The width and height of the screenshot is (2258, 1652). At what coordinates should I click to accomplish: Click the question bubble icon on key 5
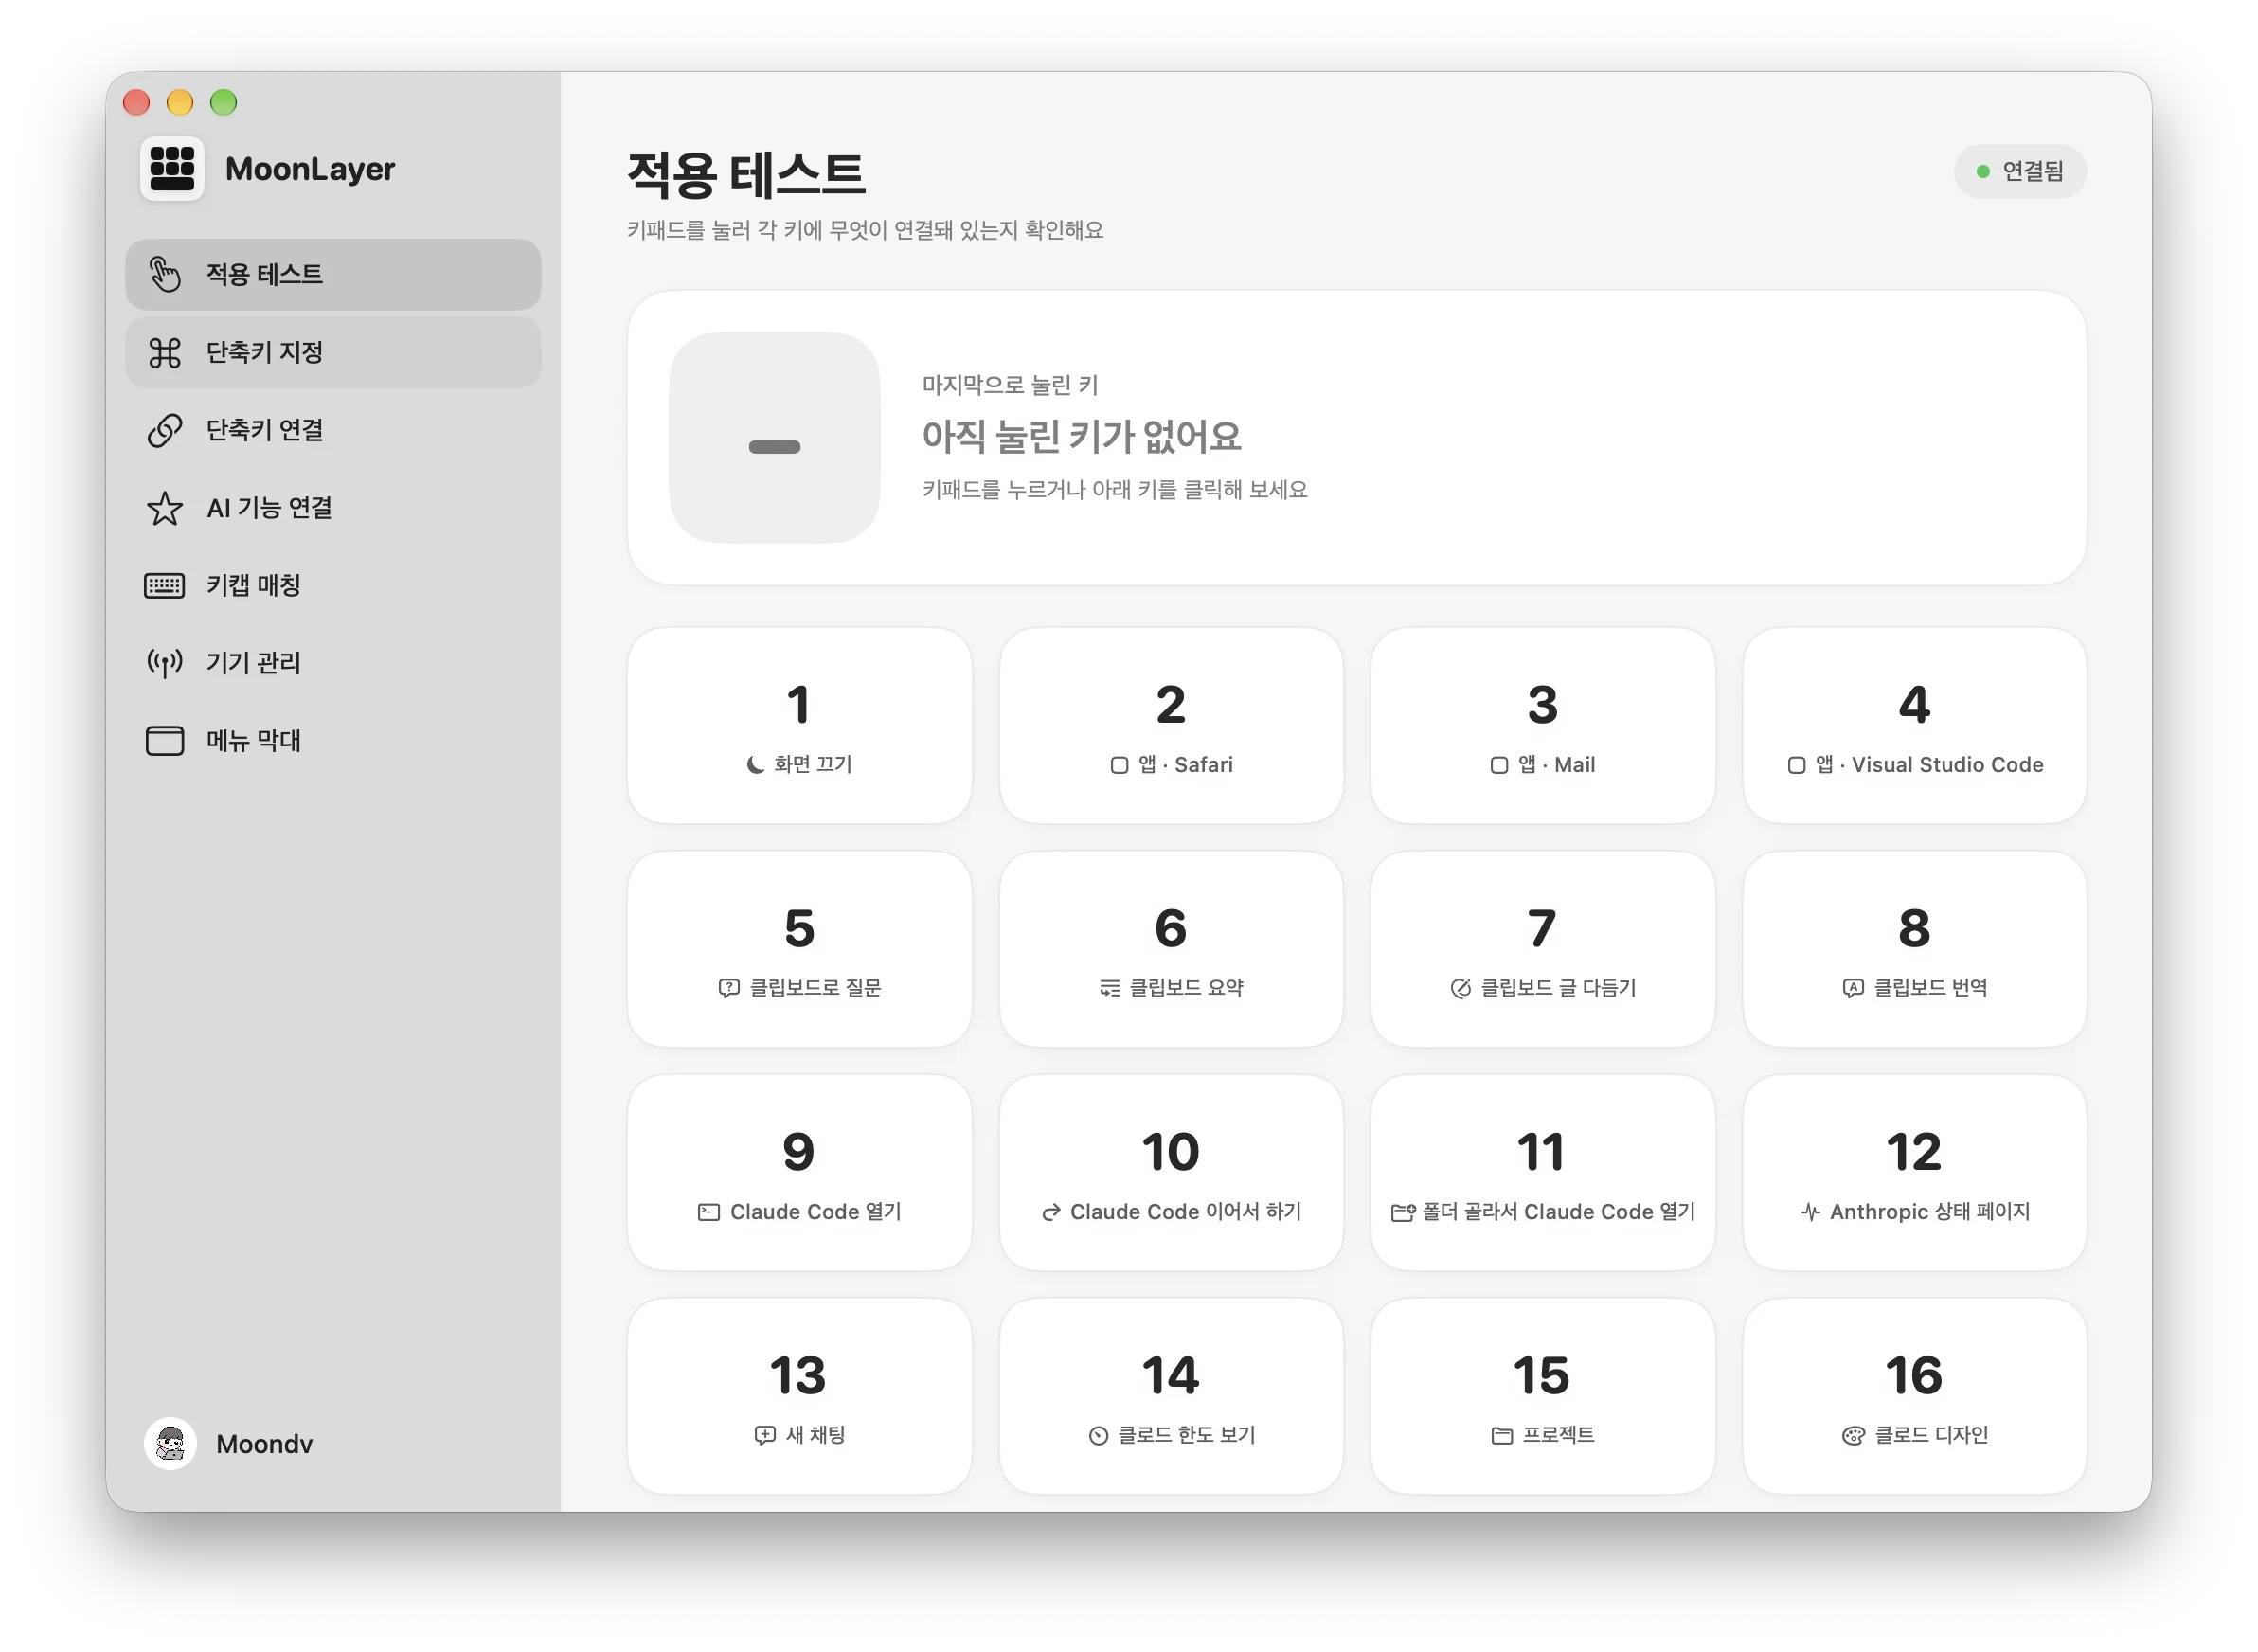pyautogui.click(x=729, y=988)
